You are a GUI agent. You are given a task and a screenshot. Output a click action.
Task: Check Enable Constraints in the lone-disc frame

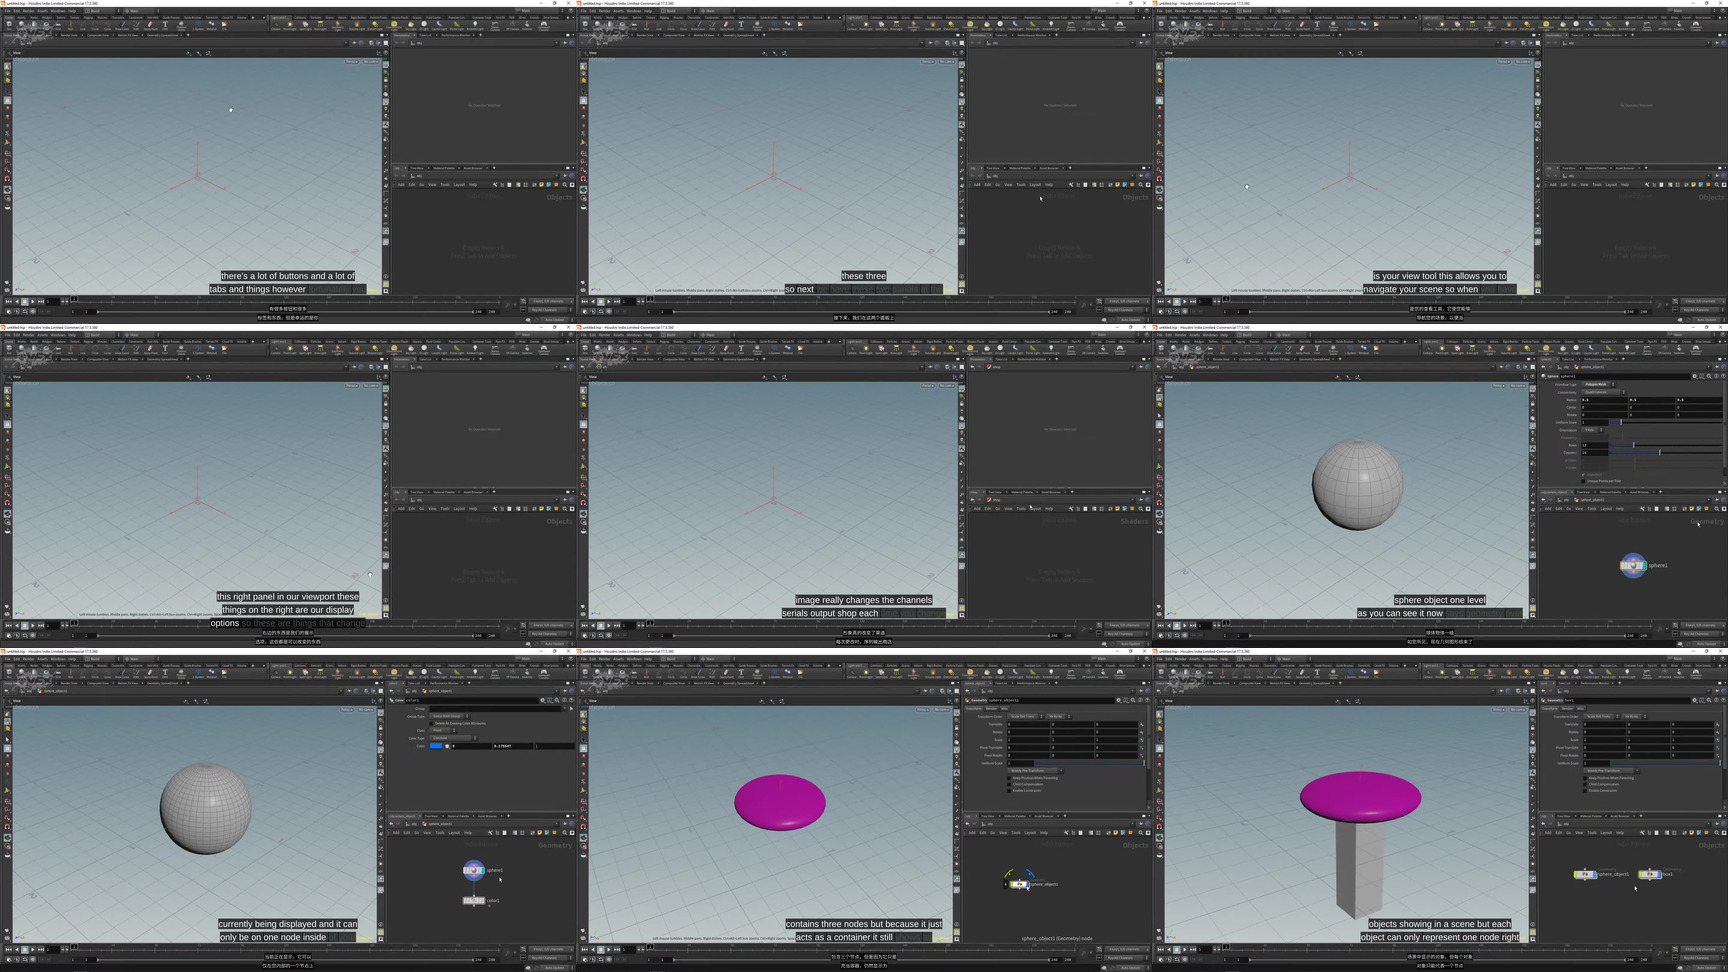click(1009, 791)
